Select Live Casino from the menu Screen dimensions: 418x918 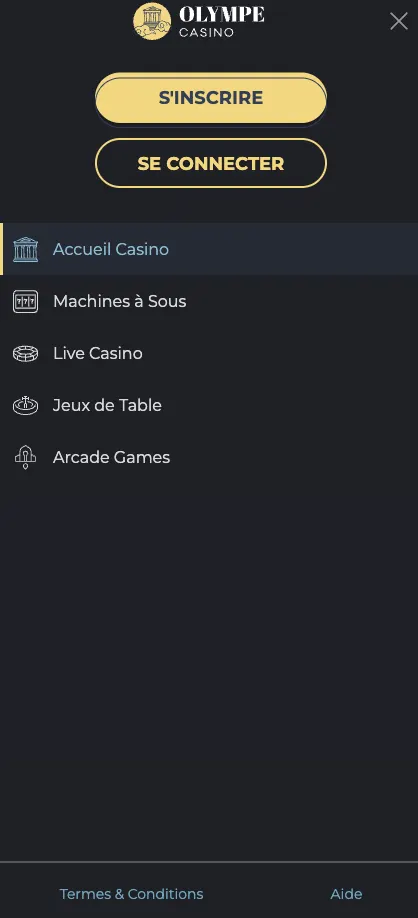coord(209,353)
